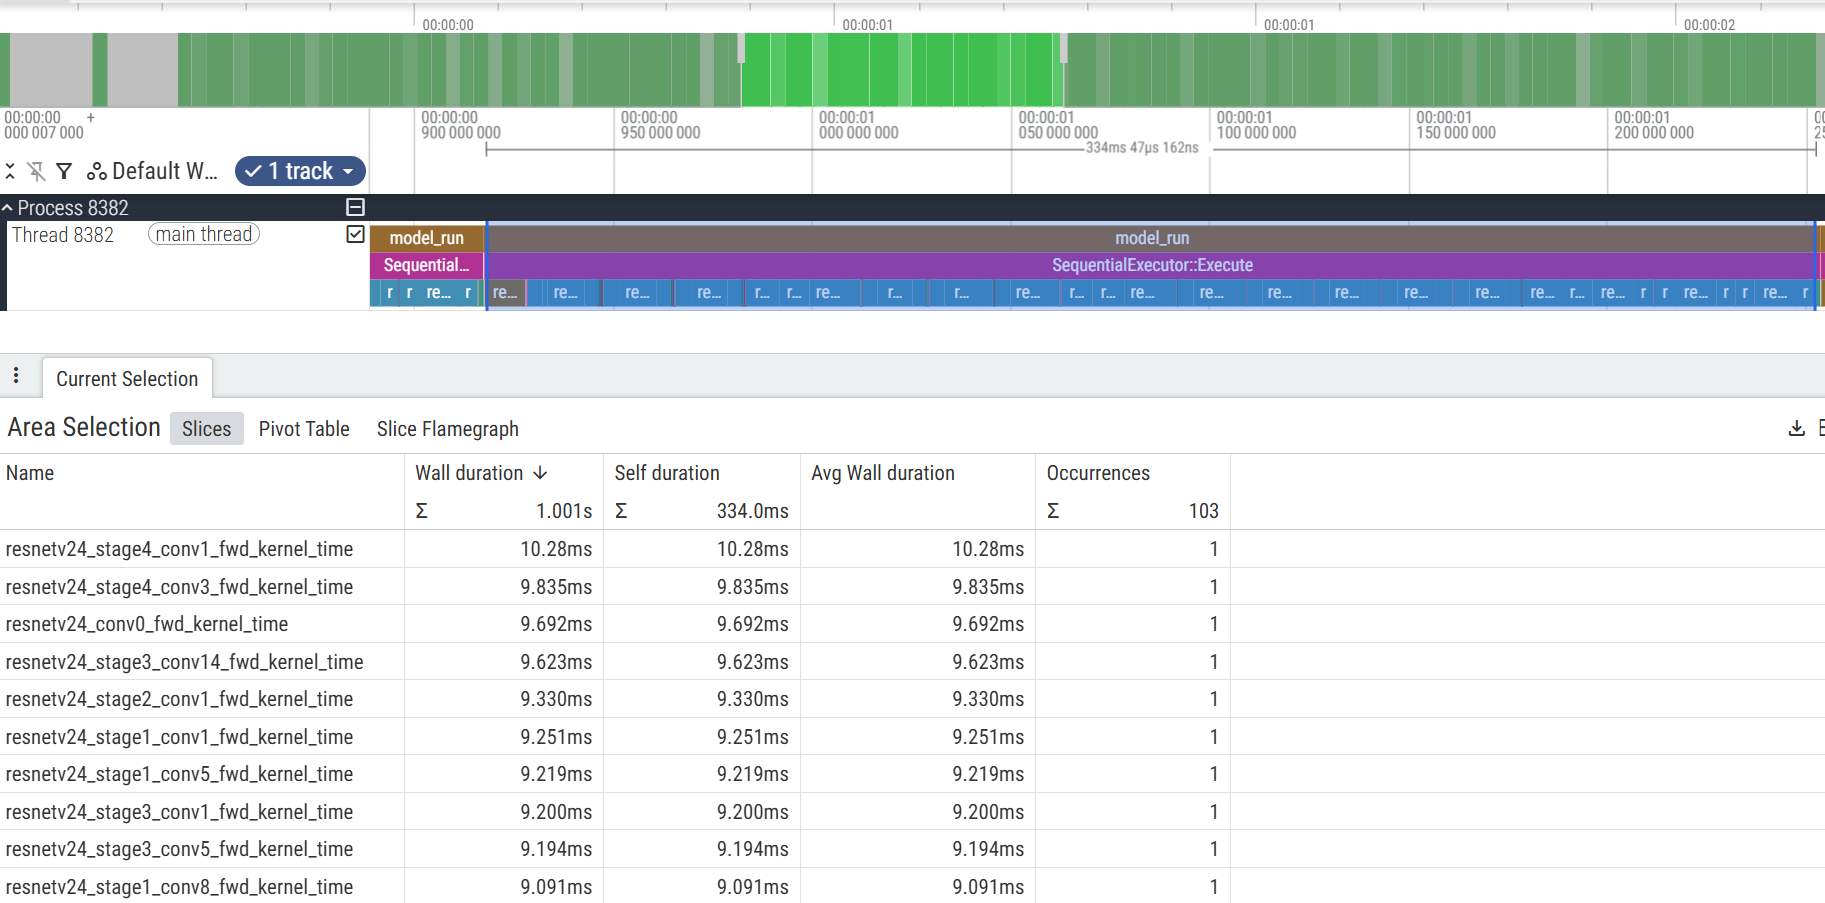Click the Slices view button
1825x903 pixels.
coord(206,428)
